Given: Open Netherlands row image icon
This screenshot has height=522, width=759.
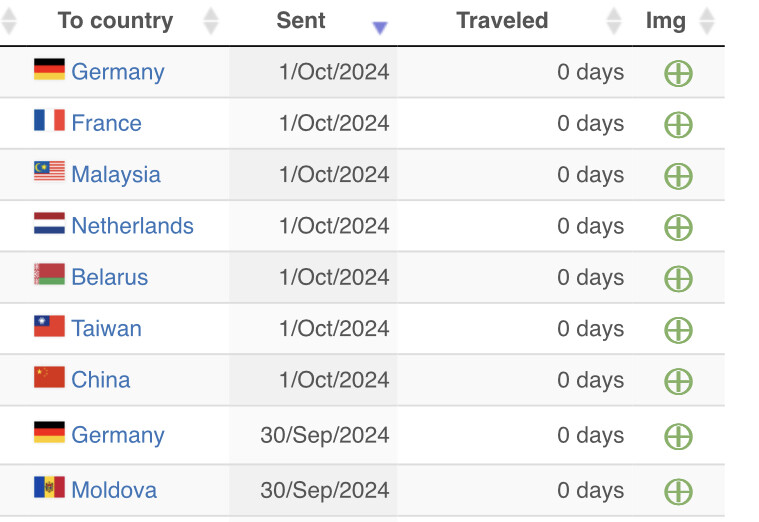Looking at the screenshot, I should click(x=678, y=227).
